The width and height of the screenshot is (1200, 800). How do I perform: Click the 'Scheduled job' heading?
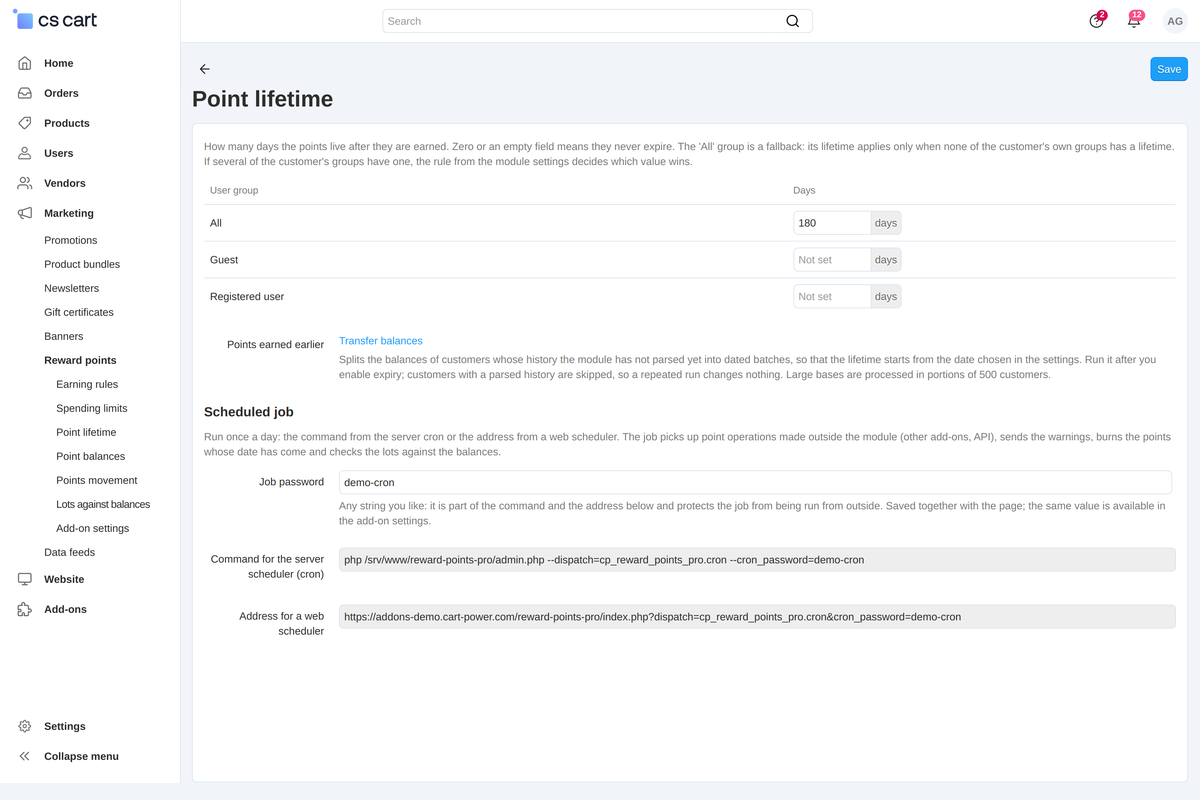pyautogui.click(x=248, y=412)
